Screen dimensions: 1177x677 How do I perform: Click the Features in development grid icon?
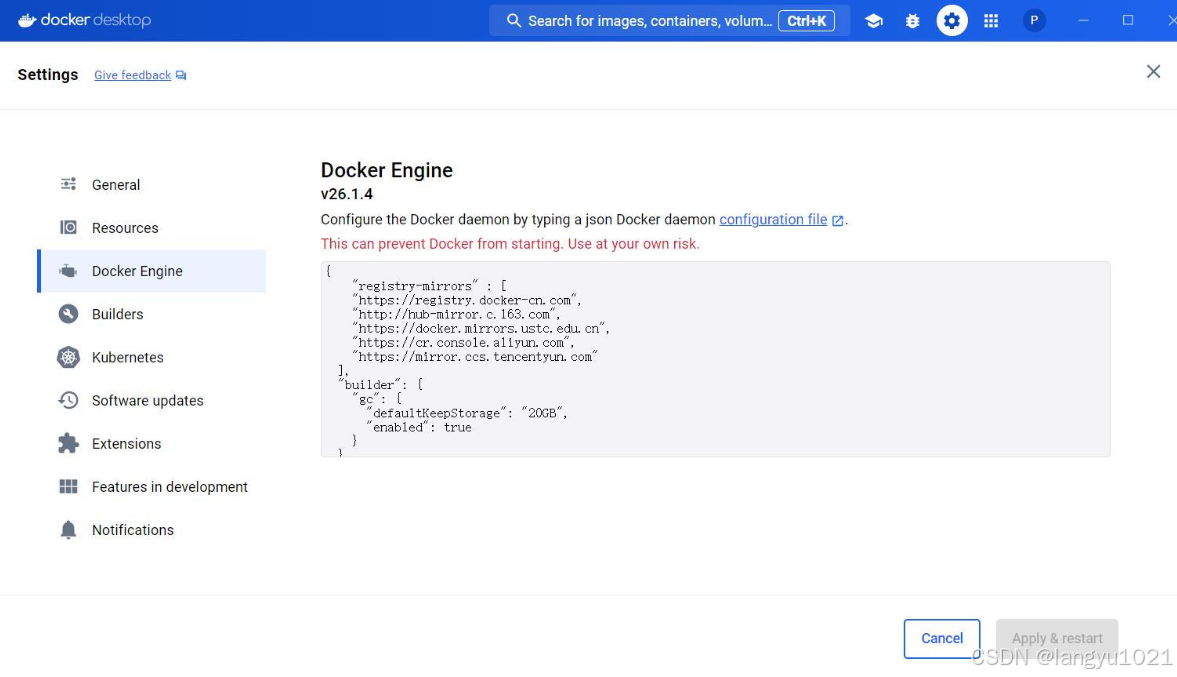[x=68, y=486]
